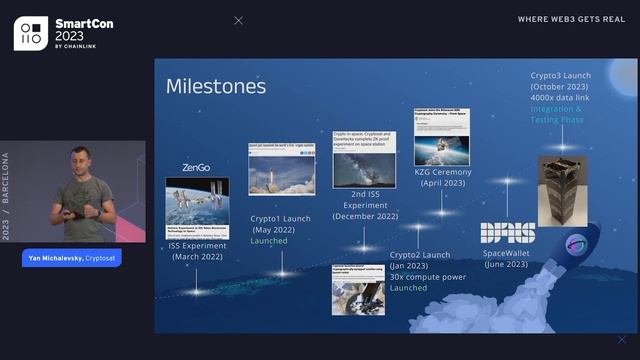Image resolution: width=640 pixels, height=360 pixels.
Task: Click the timeline star marker below KZG Ceremony
Action: tap(442, 213)
